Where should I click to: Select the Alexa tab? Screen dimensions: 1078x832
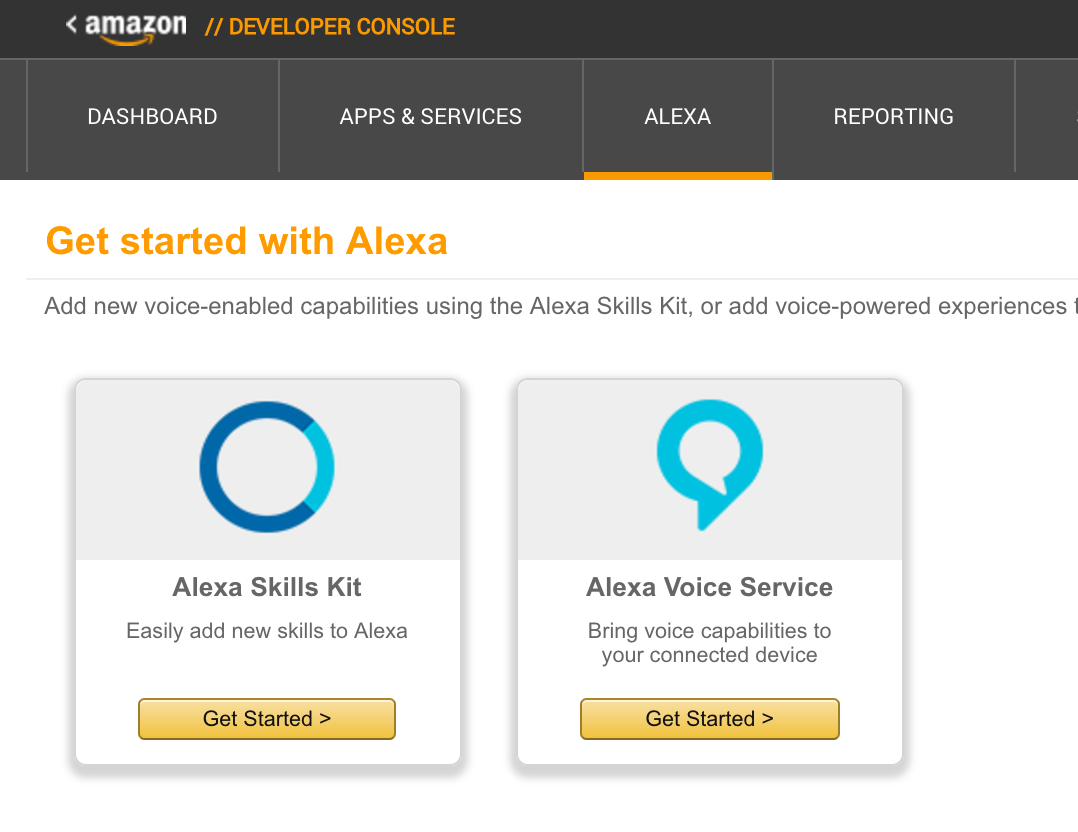pyautogui.click(x=677, y=117)
